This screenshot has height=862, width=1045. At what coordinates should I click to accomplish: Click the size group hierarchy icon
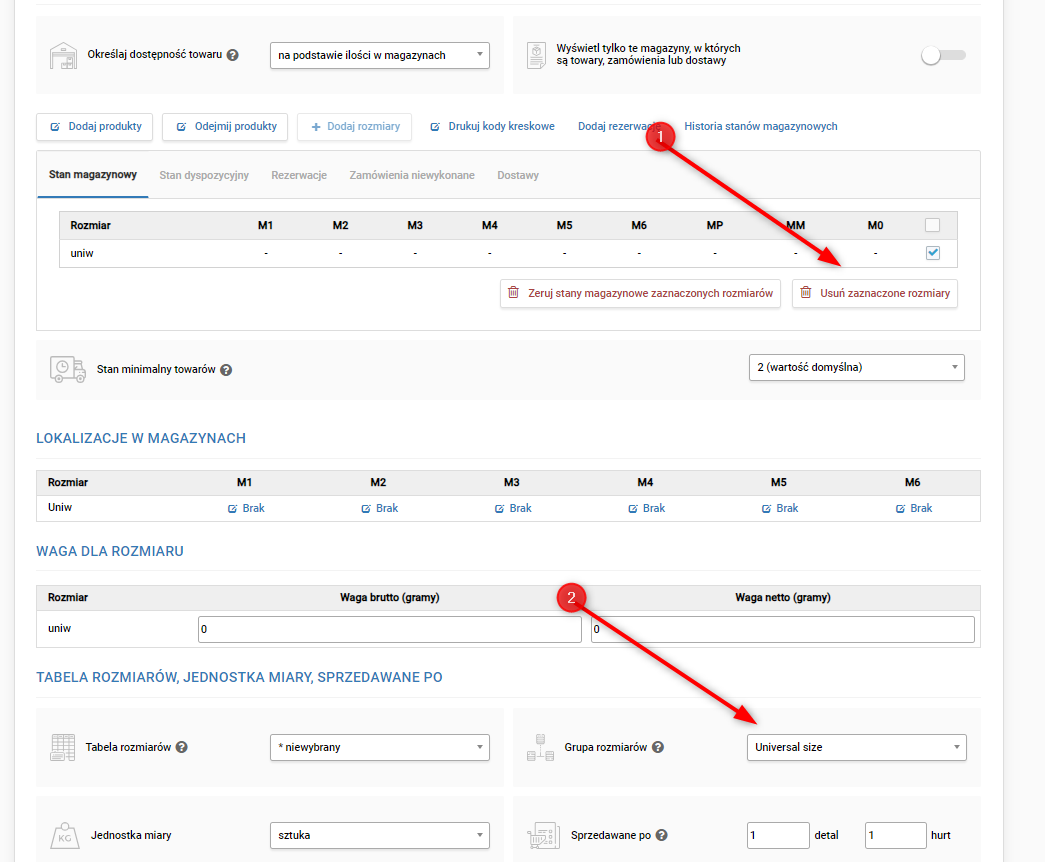click(x=540, y=747)
